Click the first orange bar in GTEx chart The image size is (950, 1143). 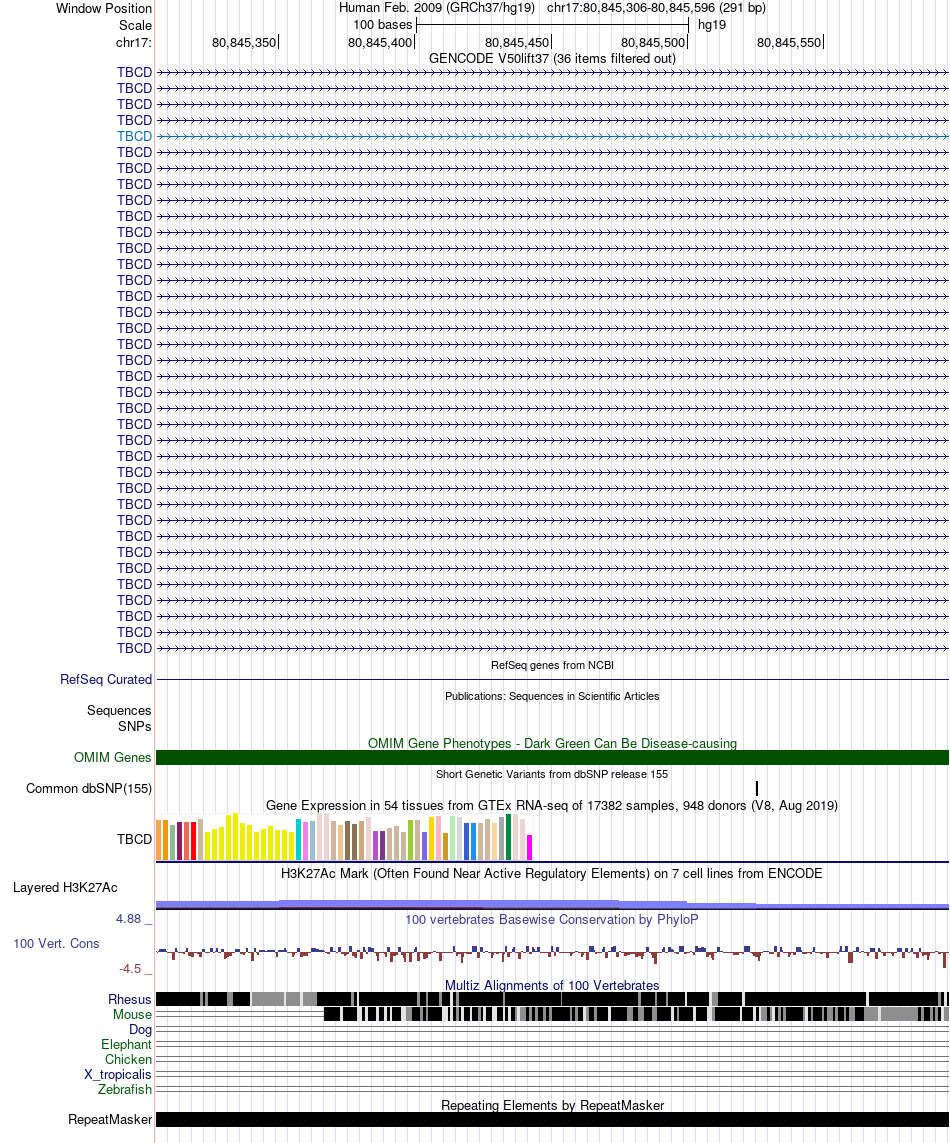tap(159, 840)
